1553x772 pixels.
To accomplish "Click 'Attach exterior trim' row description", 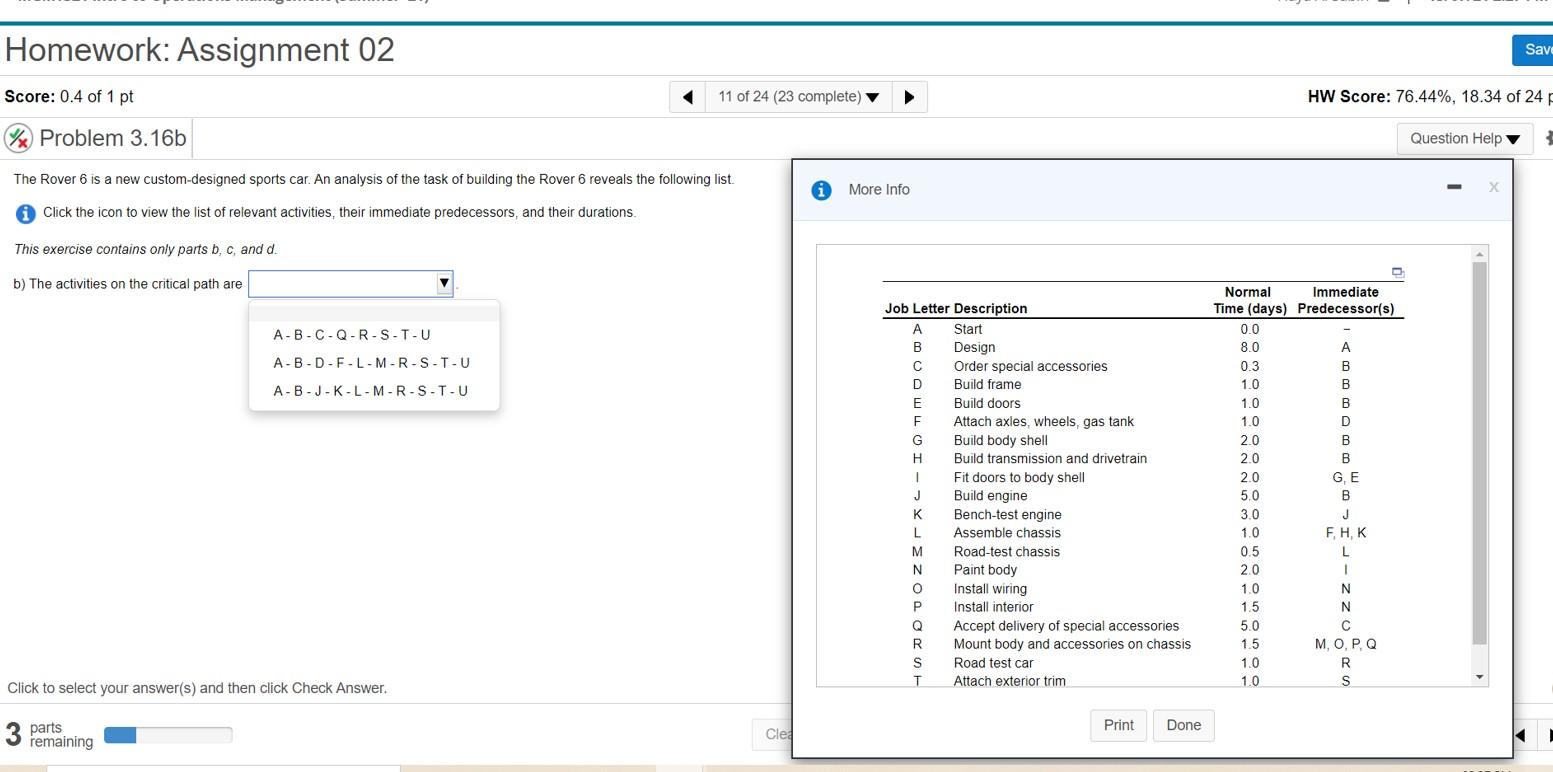I will (x=1009, y=681).
